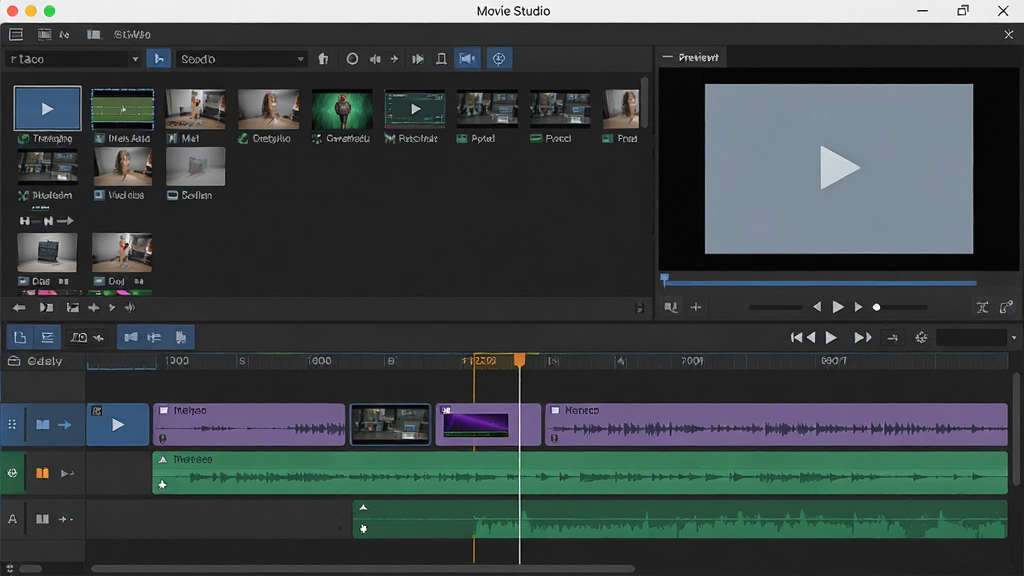Click the A icon on the bottom audio track
Viewport: 1024px width, 576px height.
(12, 519)
